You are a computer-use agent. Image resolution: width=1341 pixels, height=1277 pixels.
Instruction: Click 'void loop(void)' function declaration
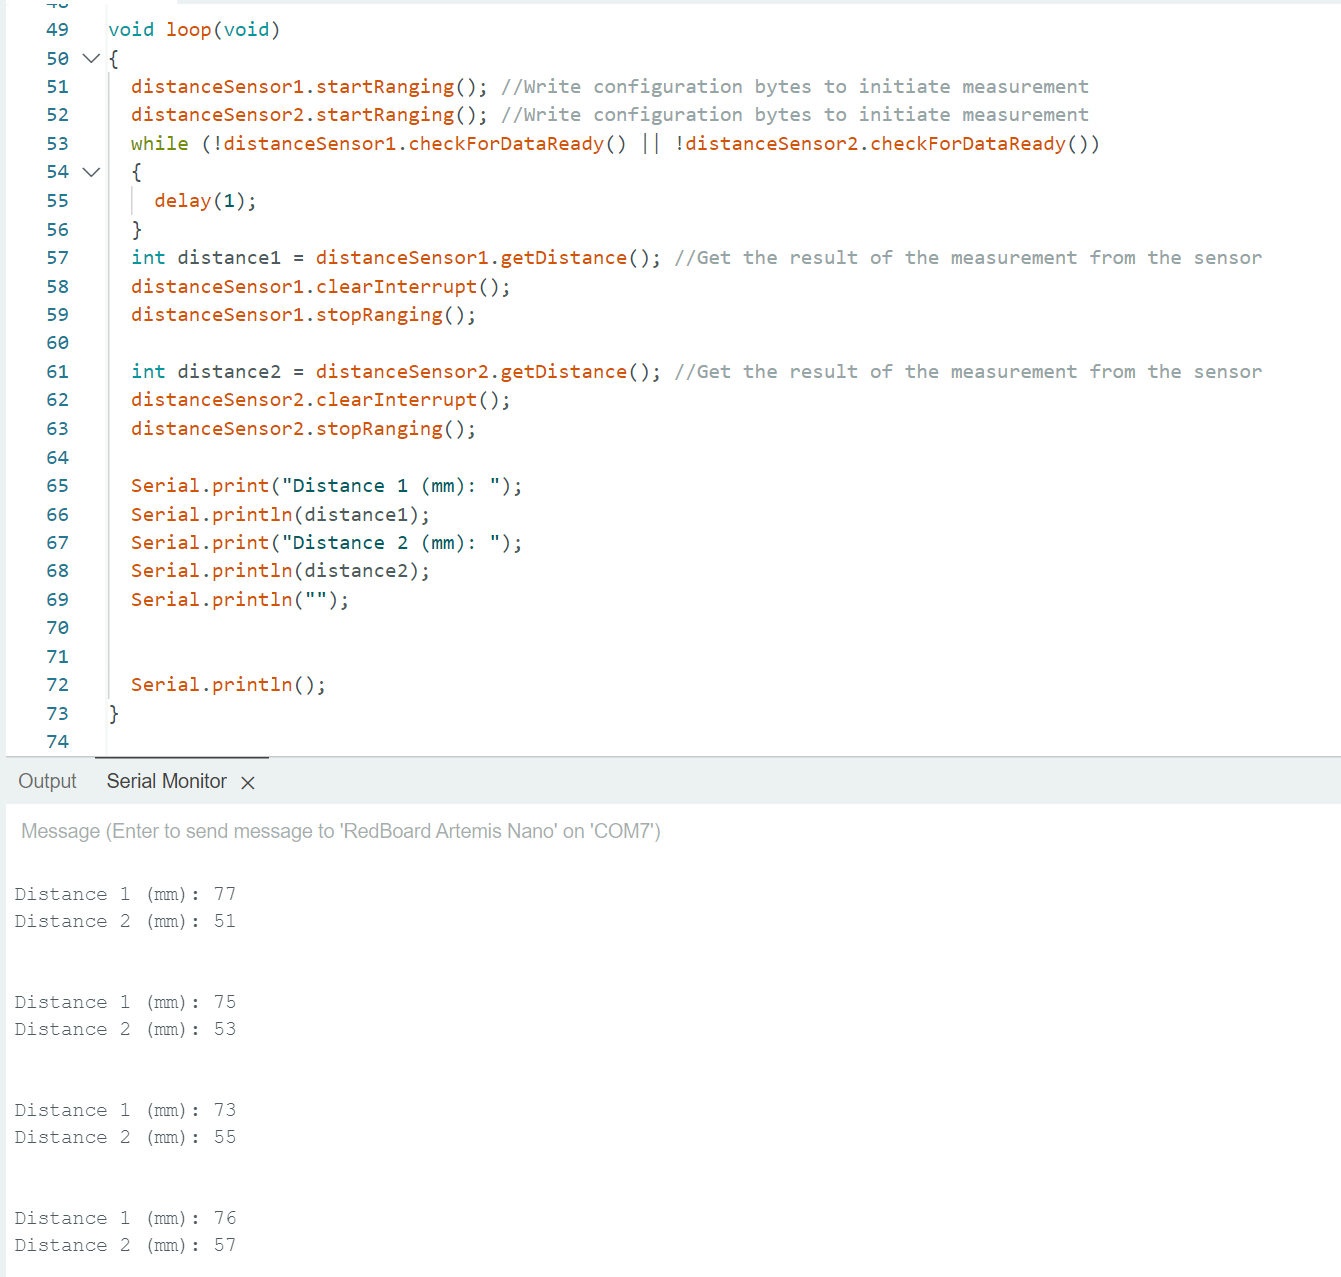[x=194, y=30]
